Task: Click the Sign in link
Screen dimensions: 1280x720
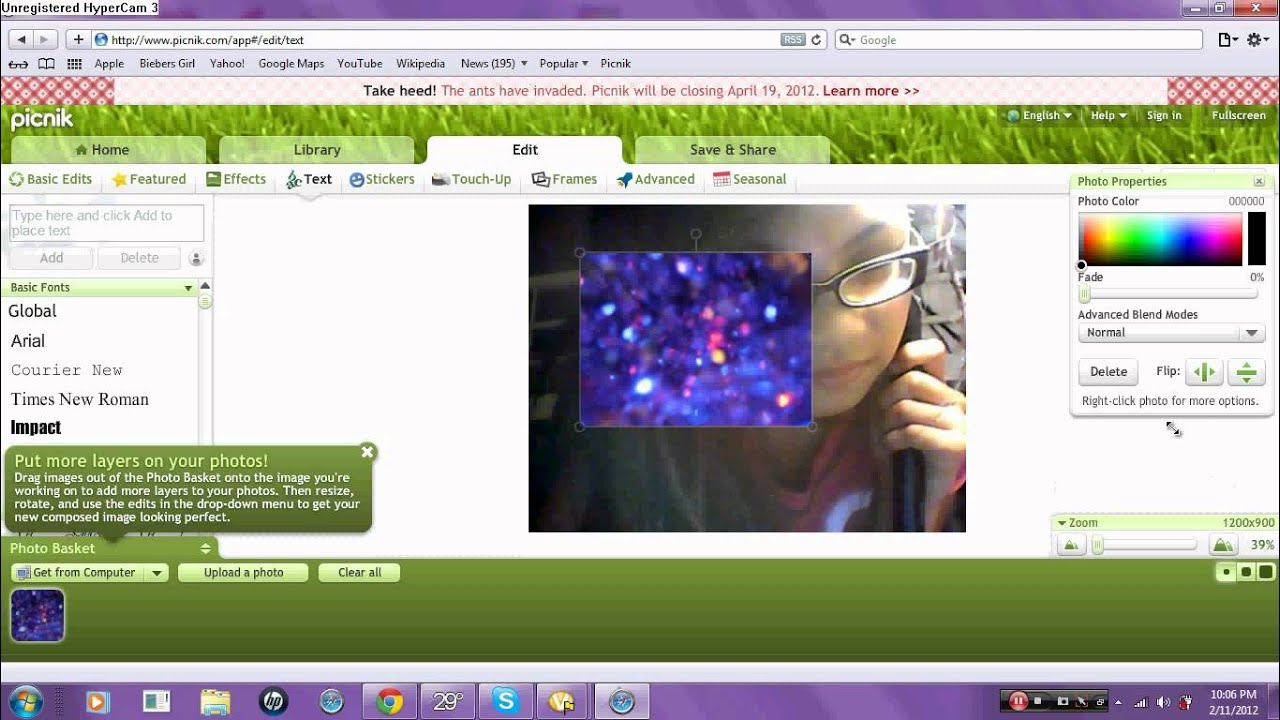Action: click(1164, 115)
